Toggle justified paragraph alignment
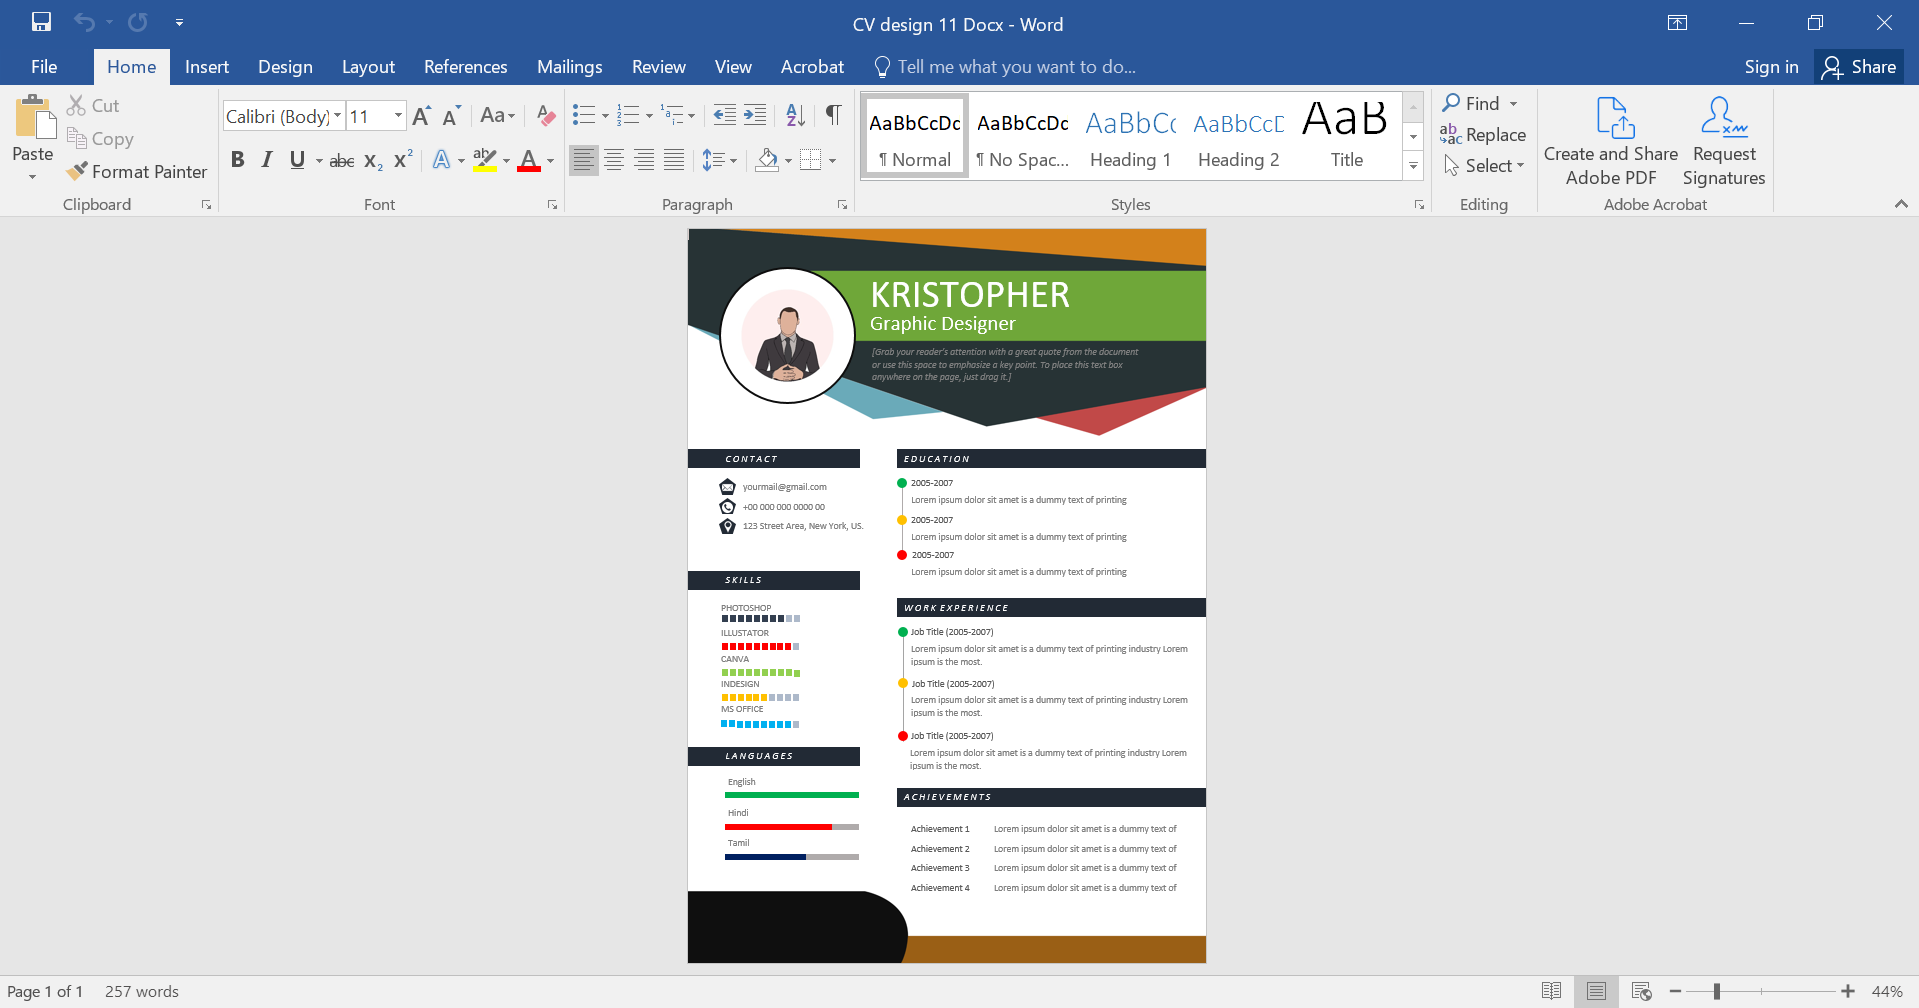Screen dimensions: 1919x1008 pyautogui.click(x=673, y=159)
